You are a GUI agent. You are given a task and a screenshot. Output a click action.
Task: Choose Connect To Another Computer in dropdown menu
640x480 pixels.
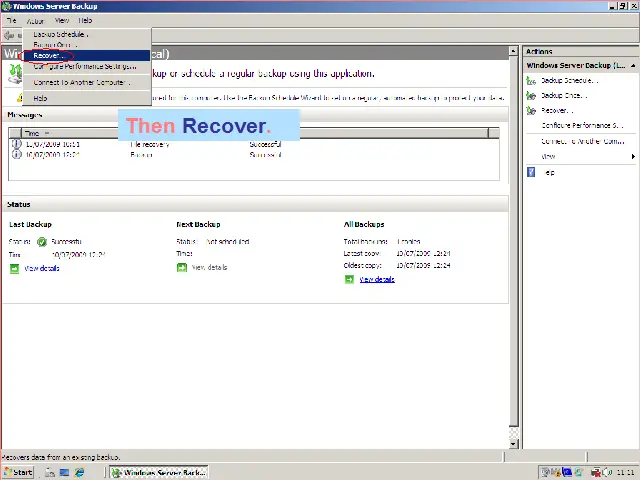coord(87,82)
